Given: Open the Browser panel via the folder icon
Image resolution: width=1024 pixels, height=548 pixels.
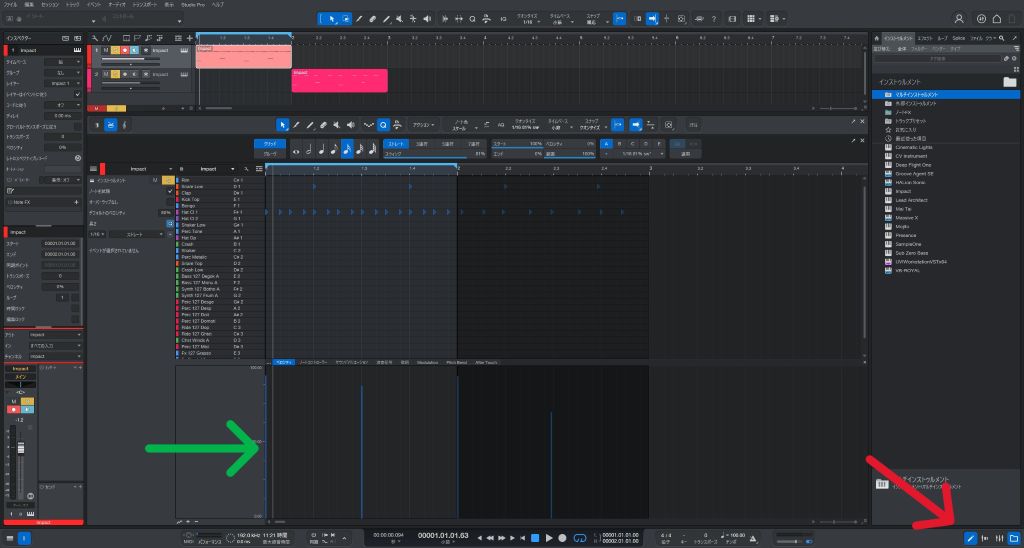Looking at the screenshot, I should tap(1014, 538).
